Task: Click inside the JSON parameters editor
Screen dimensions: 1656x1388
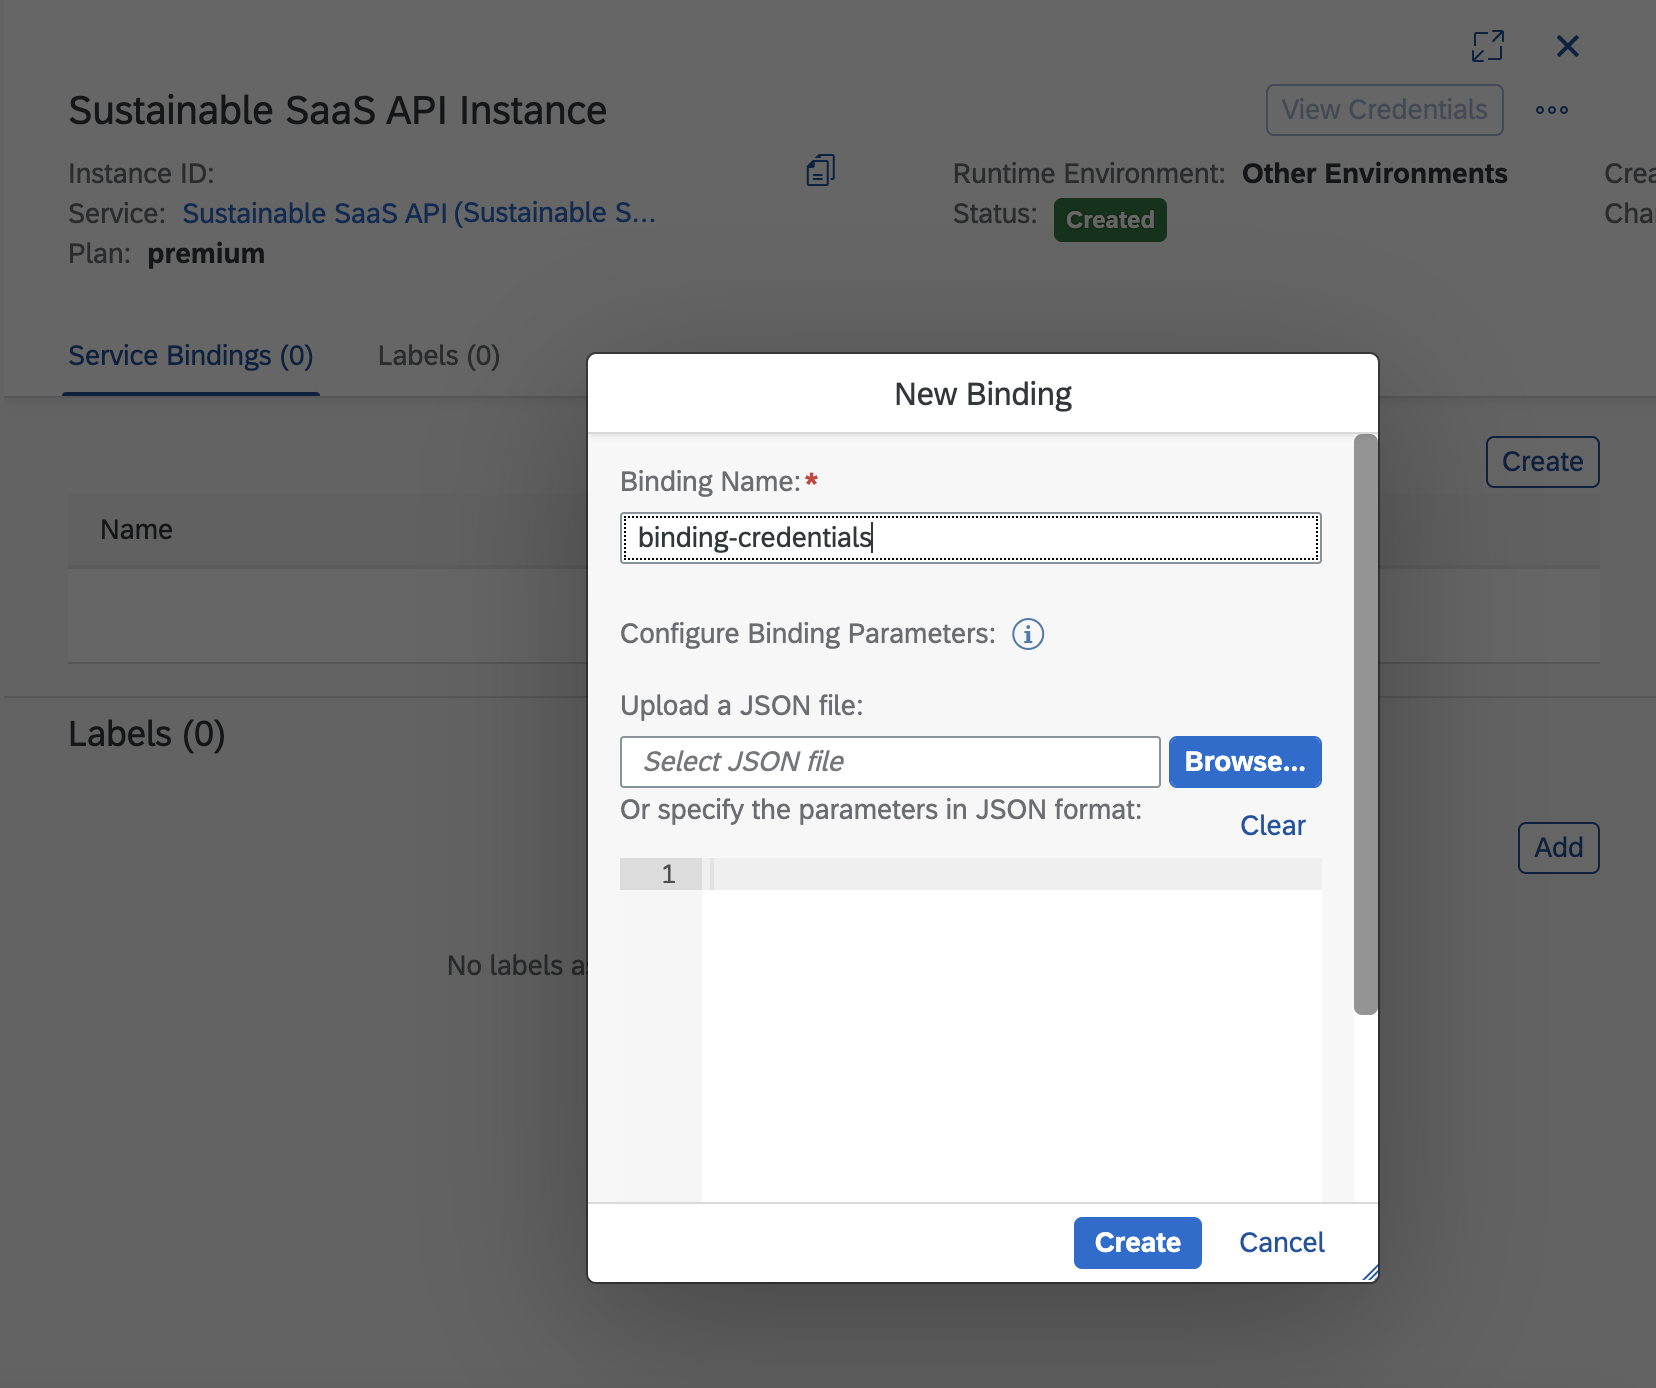Action: [1011, 1030]
